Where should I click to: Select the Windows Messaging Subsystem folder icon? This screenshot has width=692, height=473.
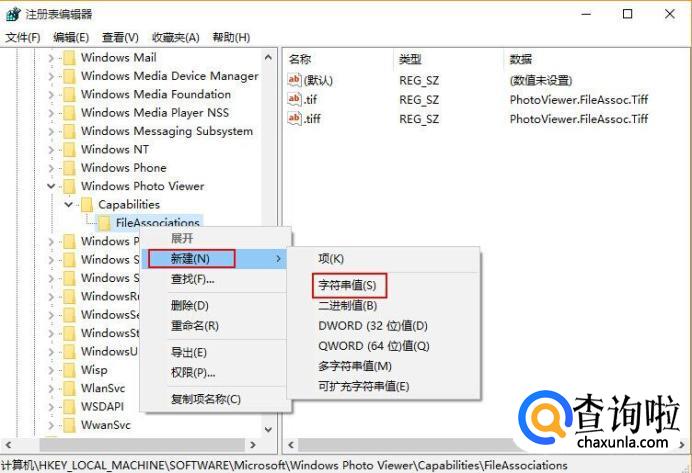(x=69, y=131)
